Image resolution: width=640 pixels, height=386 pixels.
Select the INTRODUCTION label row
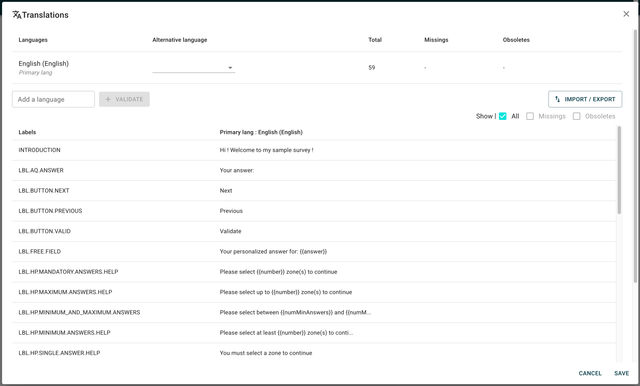tap(314, 150)
